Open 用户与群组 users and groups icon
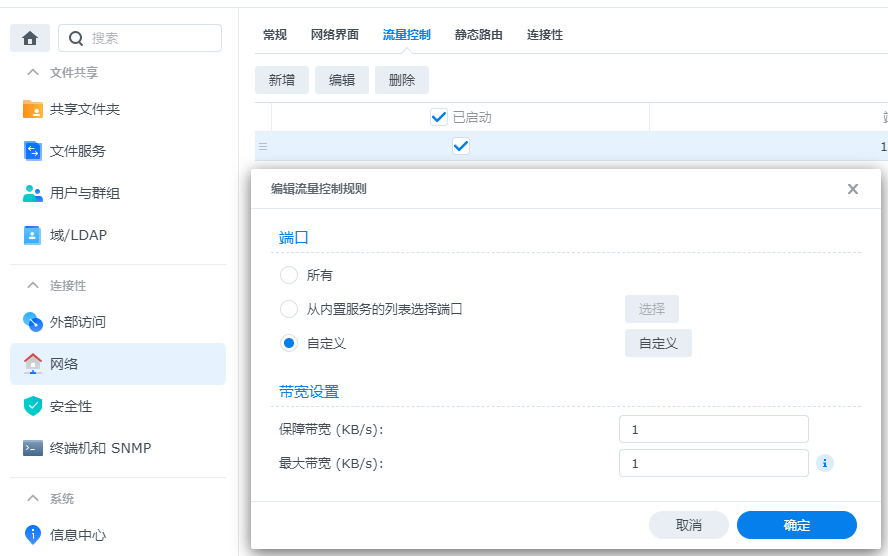The height and width of the screenshot is (556, 888). 33,193
